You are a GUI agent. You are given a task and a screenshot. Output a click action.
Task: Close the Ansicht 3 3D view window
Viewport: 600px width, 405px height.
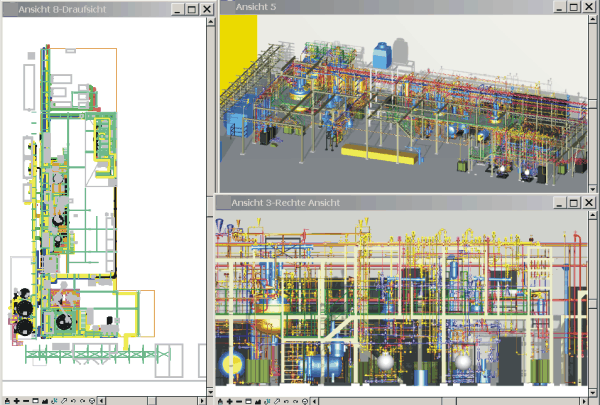[x=589, y=5]
